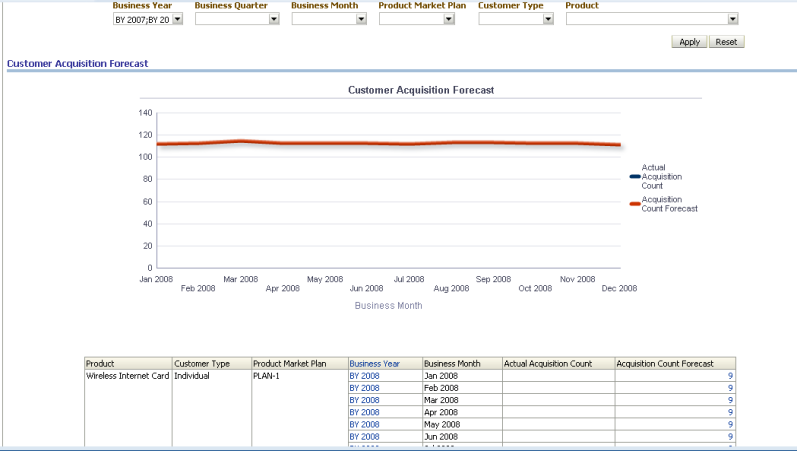
Task: Click the Reset button
Action: point(726,42)
